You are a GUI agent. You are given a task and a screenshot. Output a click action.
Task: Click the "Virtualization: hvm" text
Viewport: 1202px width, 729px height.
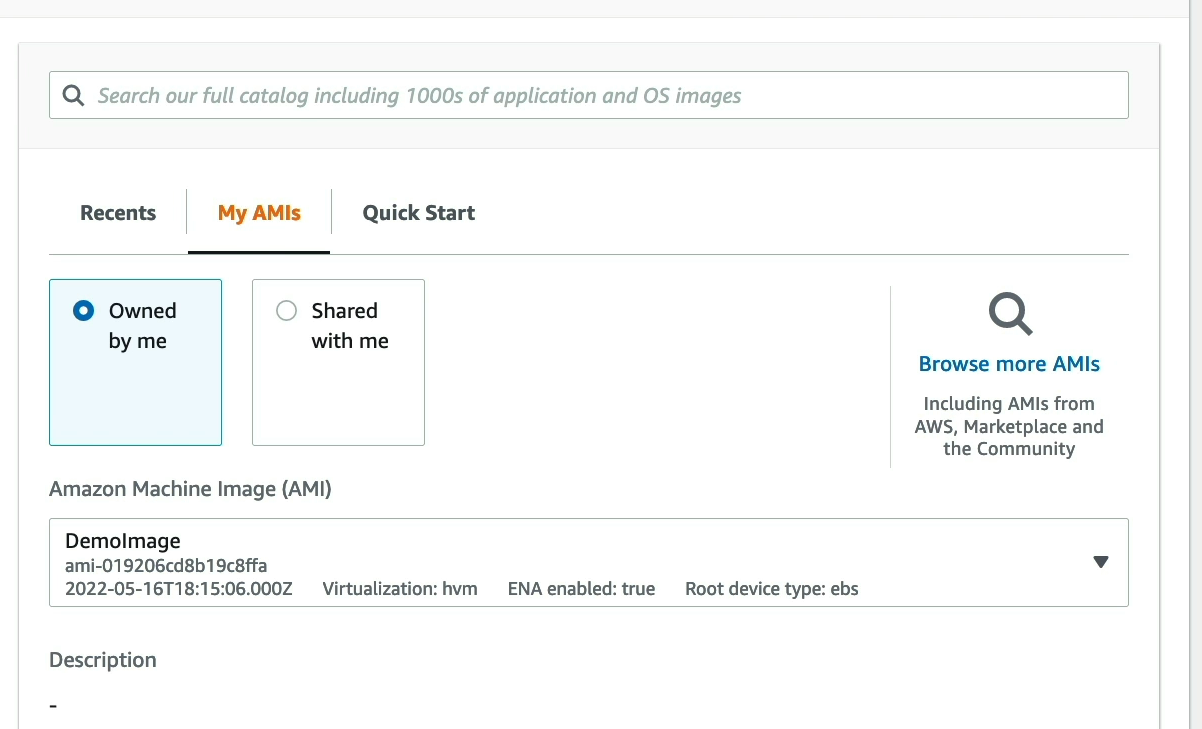(400, 589)
